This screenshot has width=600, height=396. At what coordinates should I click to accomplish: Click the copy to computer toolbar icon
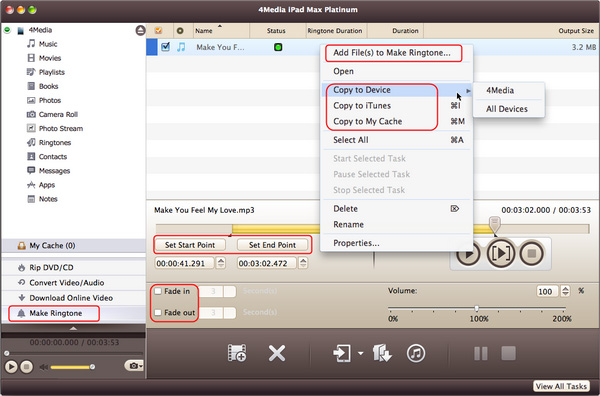click(382, 353)
